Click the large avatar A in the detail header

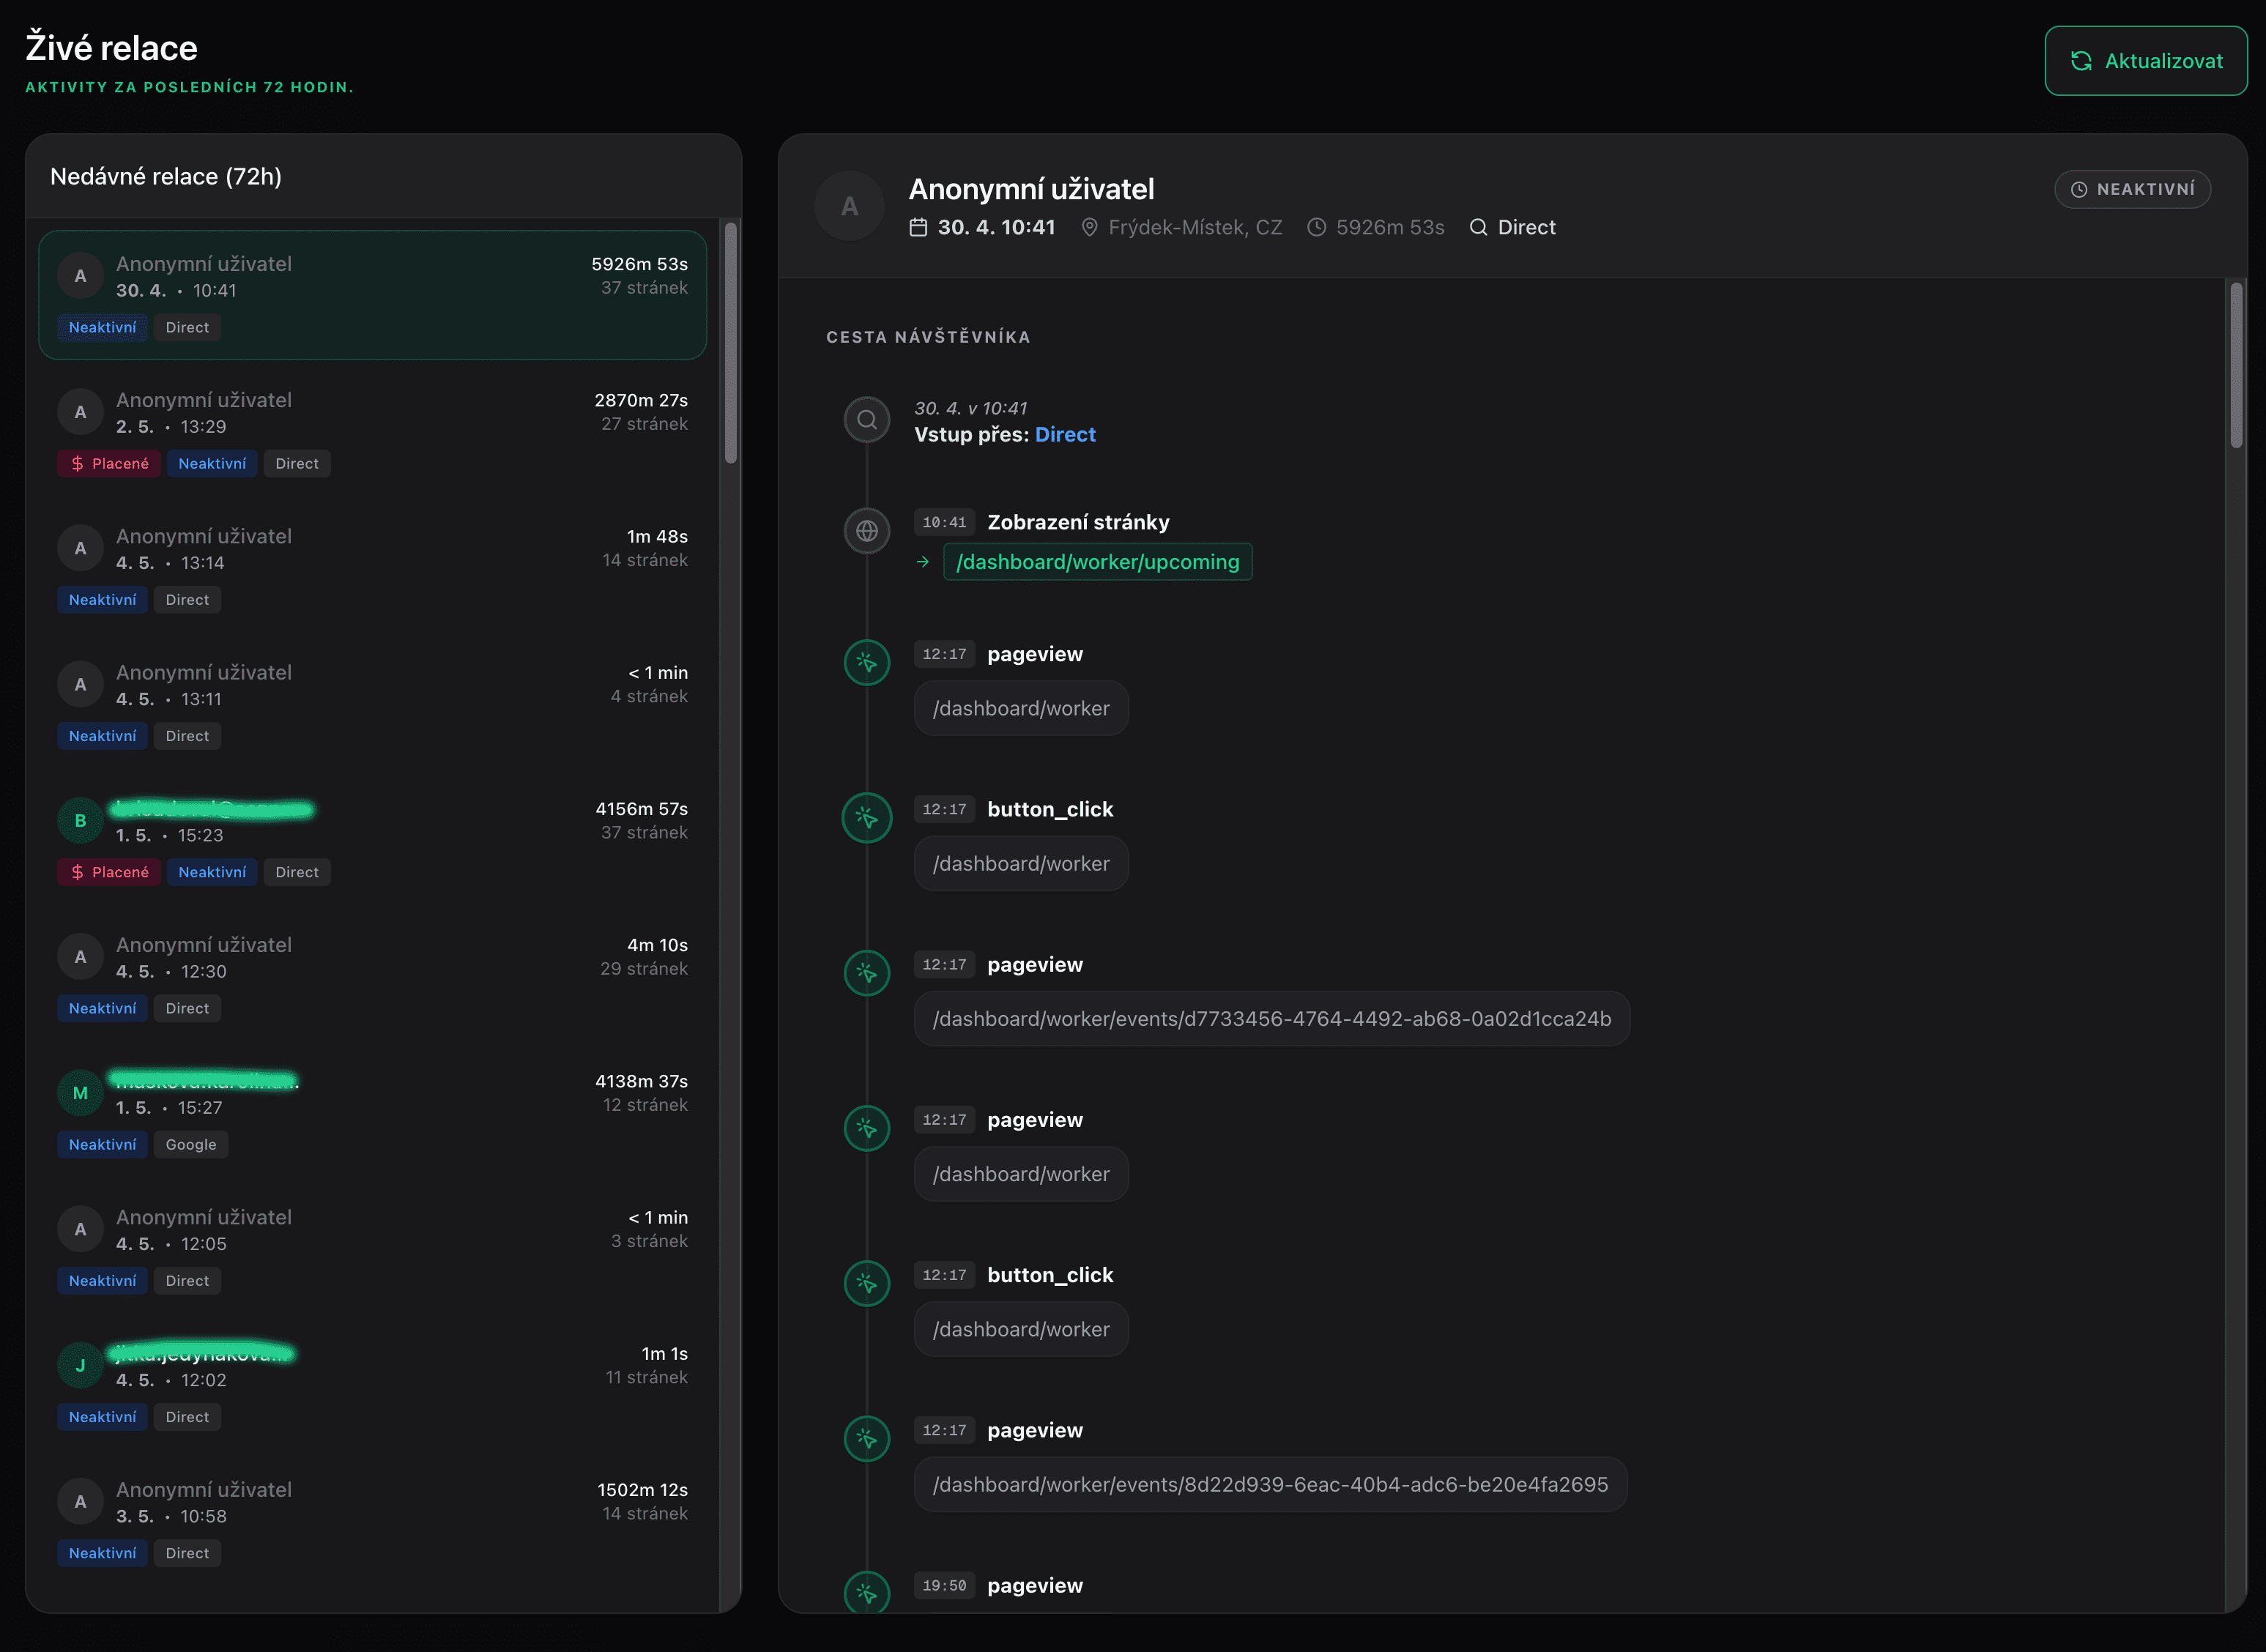(849, 206)
